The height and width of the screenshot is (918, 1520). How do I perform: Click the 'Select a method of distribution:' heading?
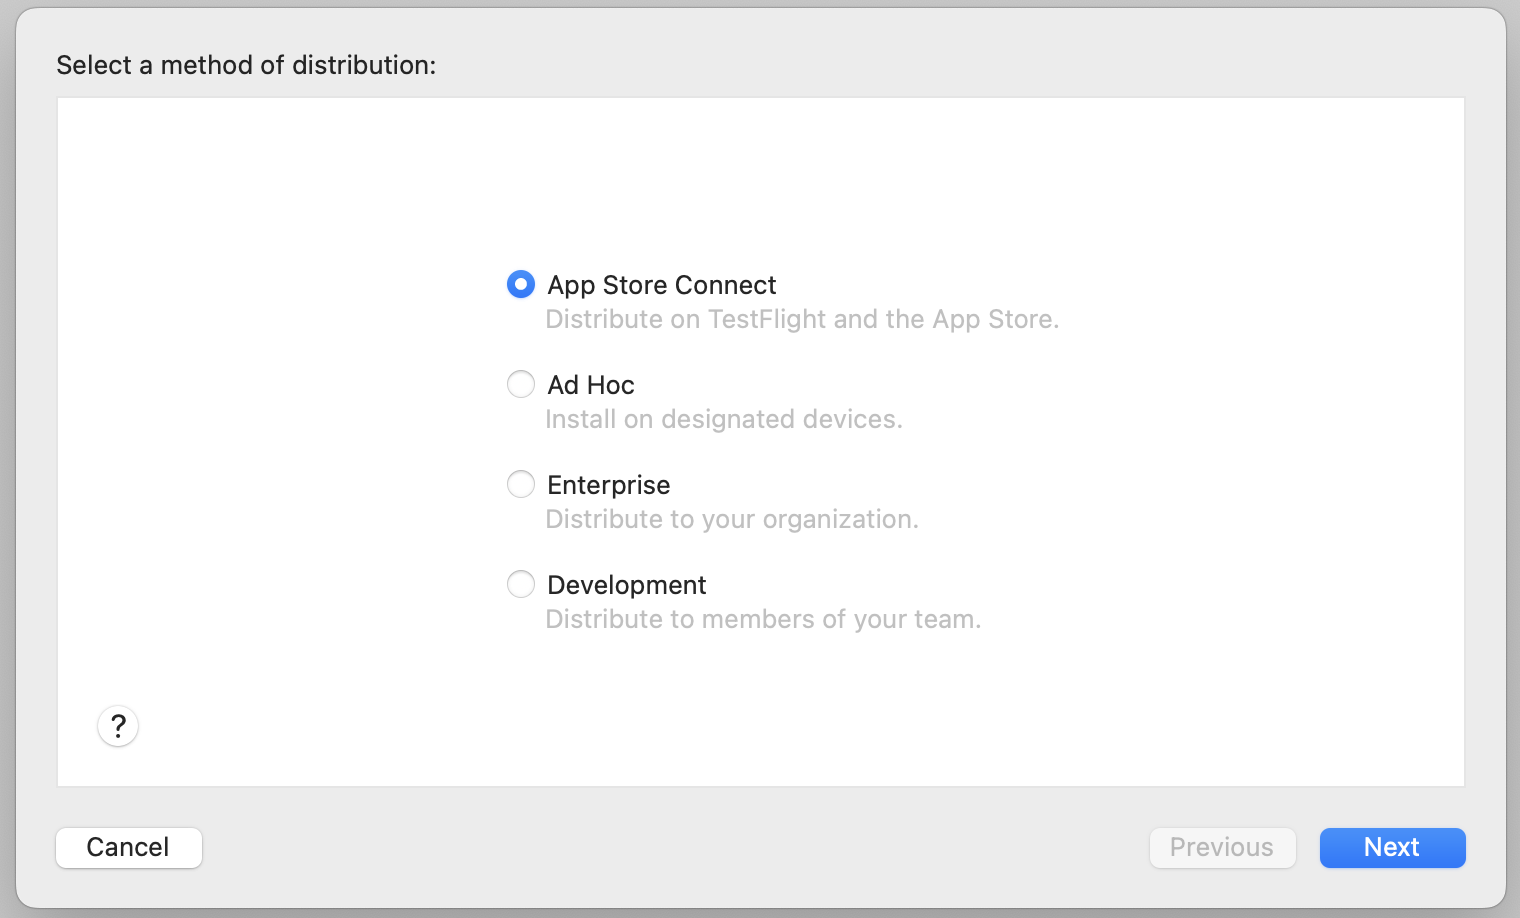point(246,66)
